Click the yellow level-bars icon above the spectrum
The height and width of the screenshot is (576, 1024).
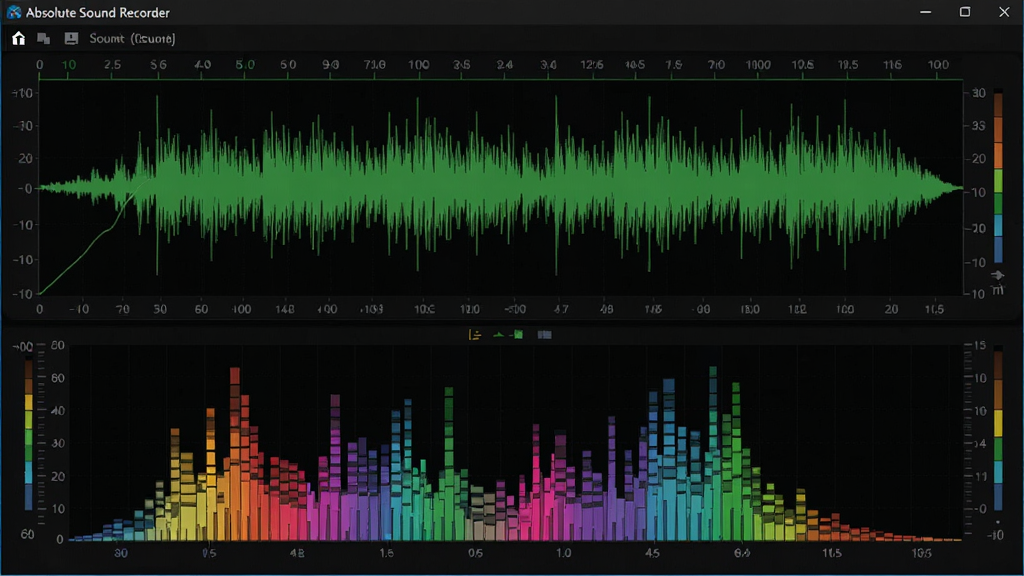point(475,335)
